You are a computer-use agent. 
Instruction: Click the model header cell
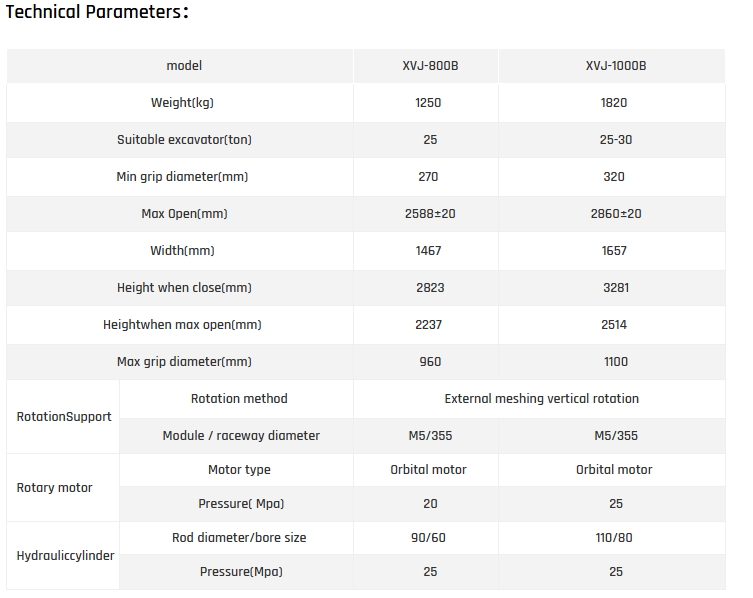point(184,66)
